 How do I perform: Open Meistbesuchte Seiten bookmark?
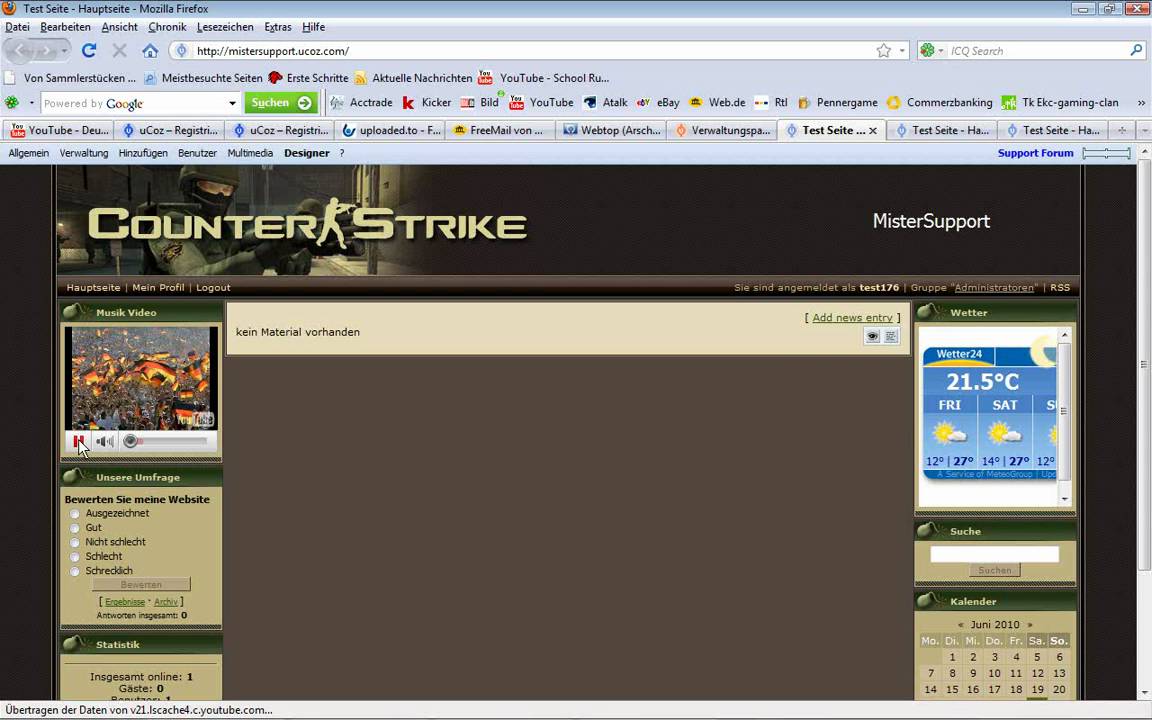203,78
